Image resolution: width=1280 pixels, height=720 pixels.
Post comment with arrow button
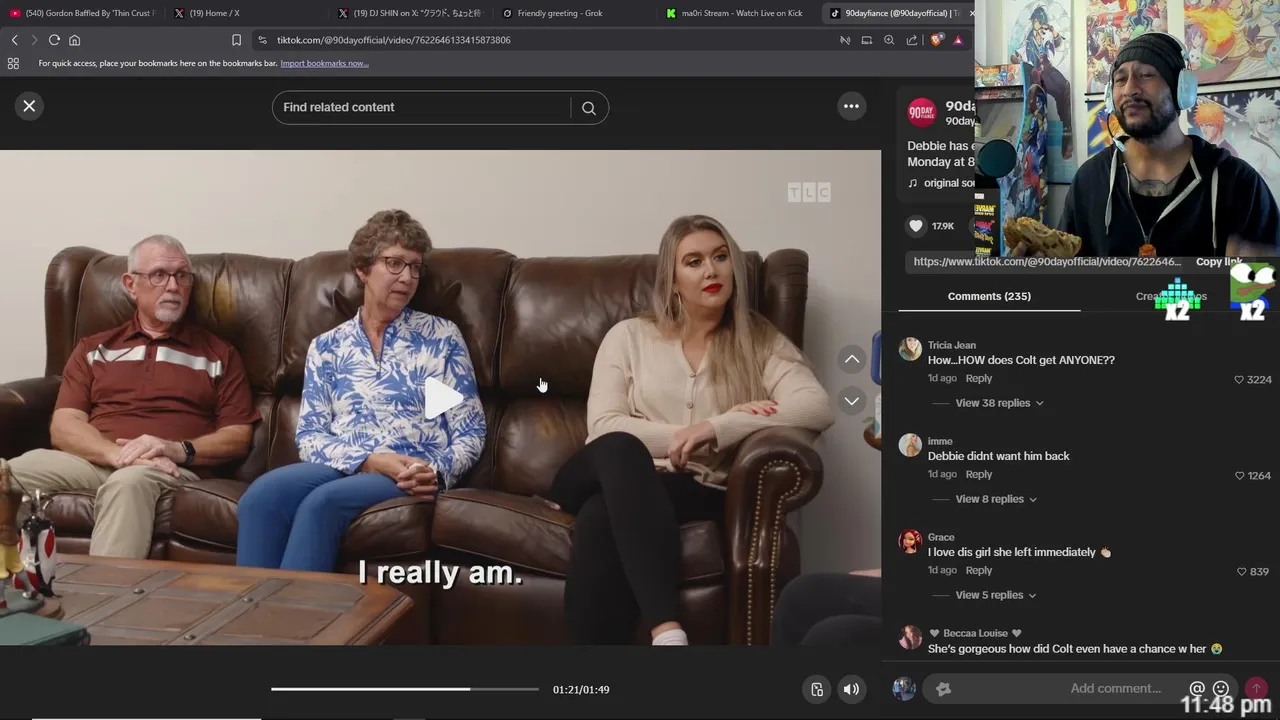pos(1256,688)
